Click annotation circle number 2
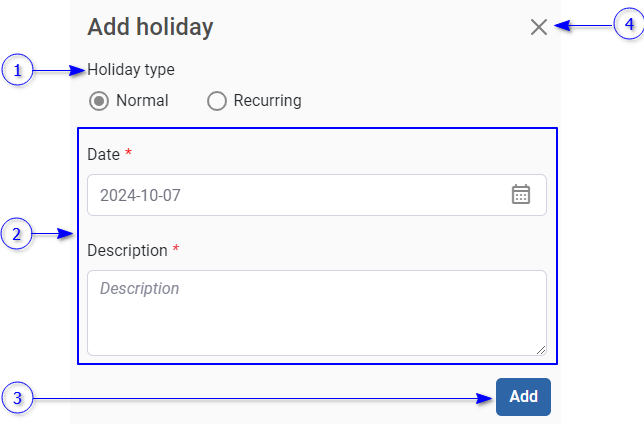Viewport: 644px width, 424px height. point(17,235)
